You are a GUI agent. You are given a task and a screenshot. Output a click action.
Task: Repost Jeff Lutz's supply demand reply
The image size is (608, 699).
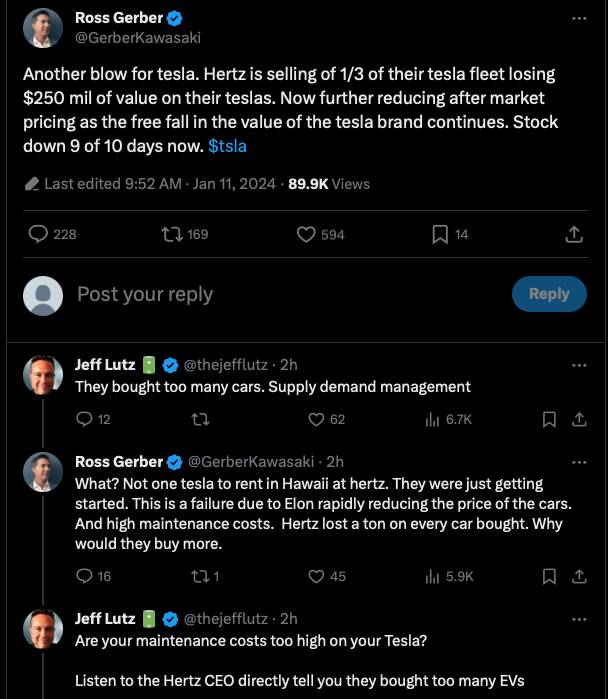pyautogui.click(x=200, y=419)
